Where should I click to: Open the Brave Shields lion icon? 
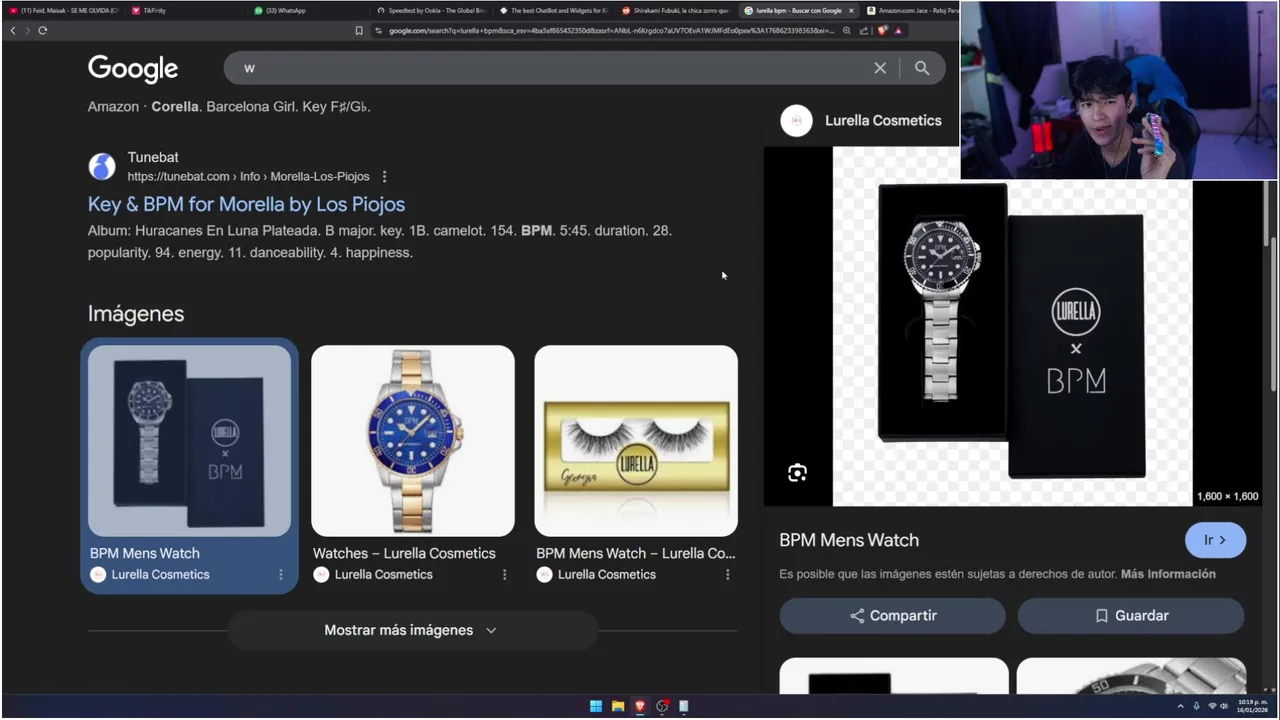tap(883, 30)
